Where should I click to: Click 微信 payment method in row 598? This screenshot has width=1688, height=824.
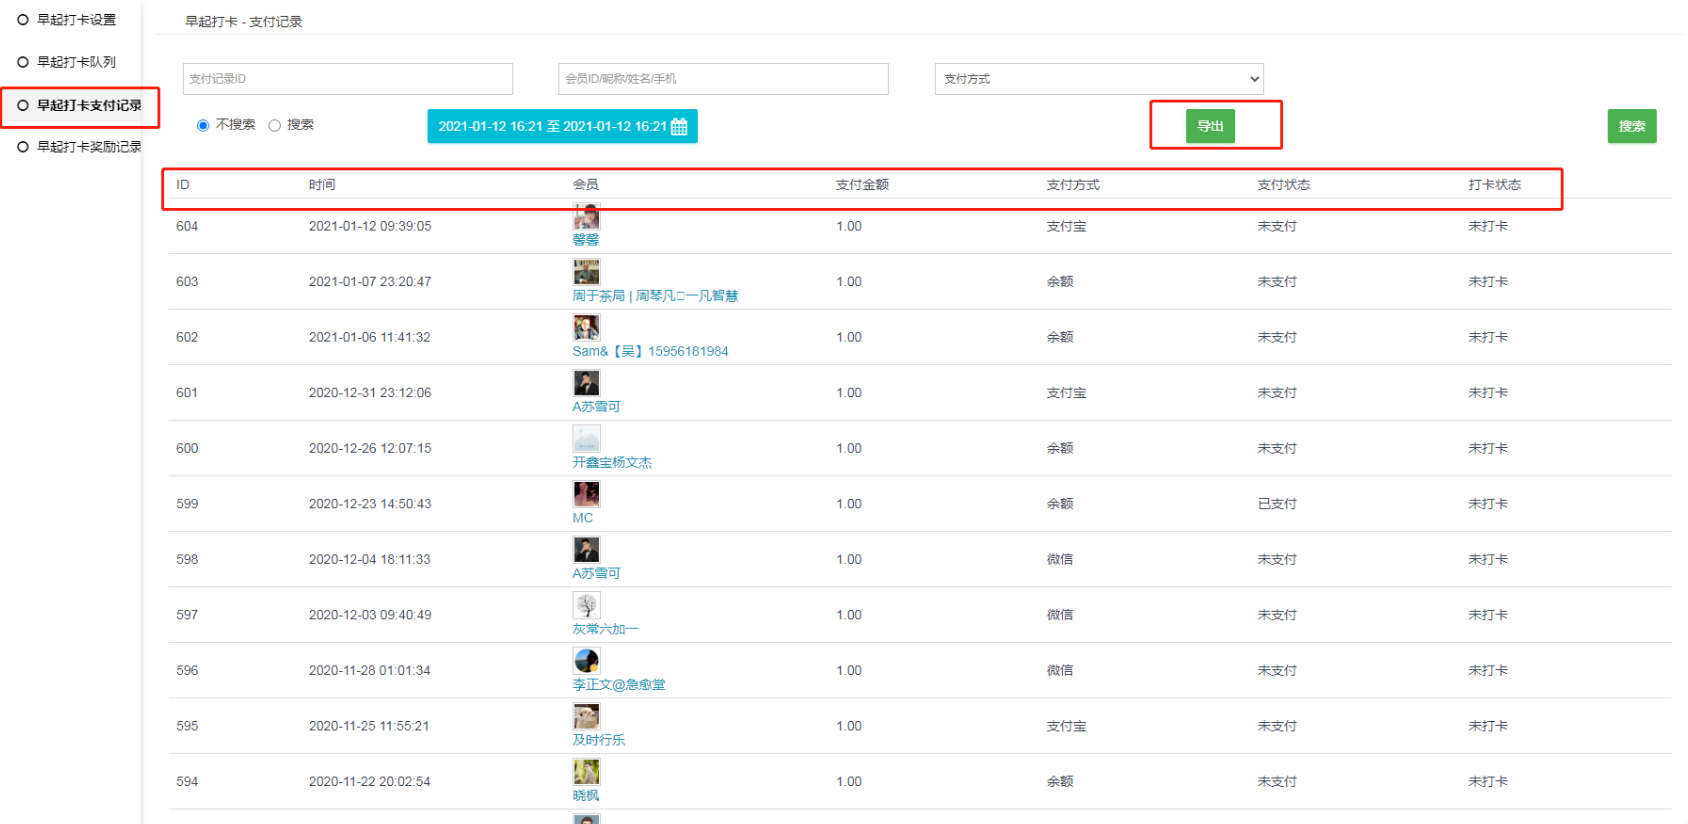click(x=1060, y=560)
